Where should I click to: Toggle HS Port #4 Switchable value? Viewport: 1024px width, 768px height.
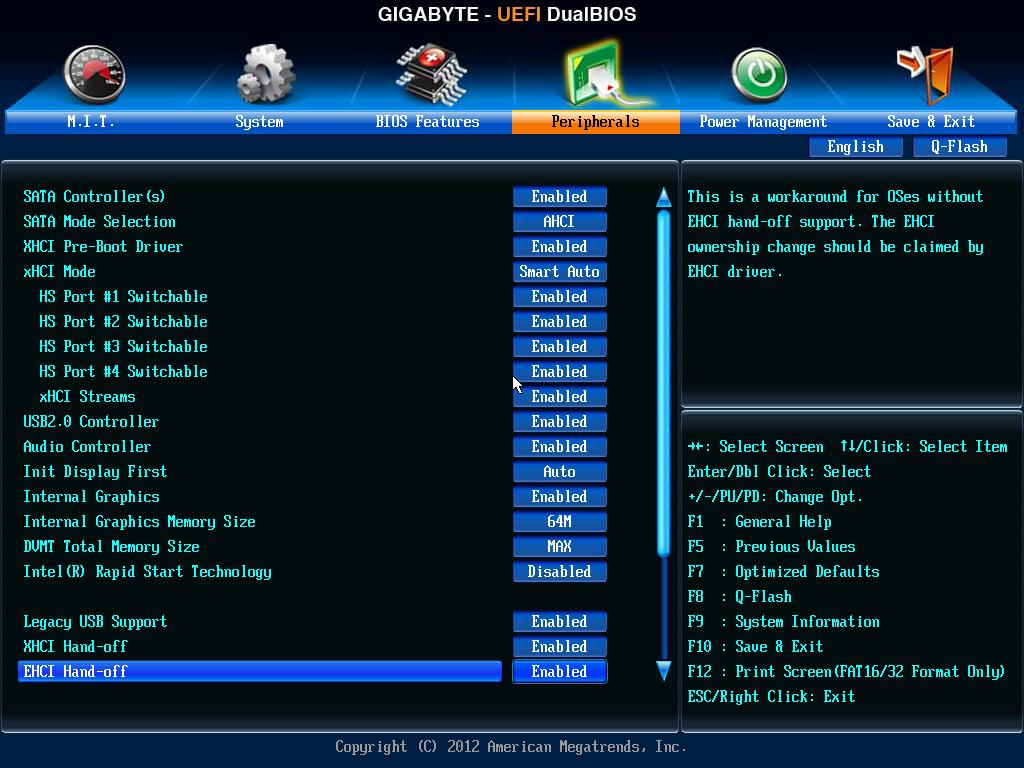[560, 372]
